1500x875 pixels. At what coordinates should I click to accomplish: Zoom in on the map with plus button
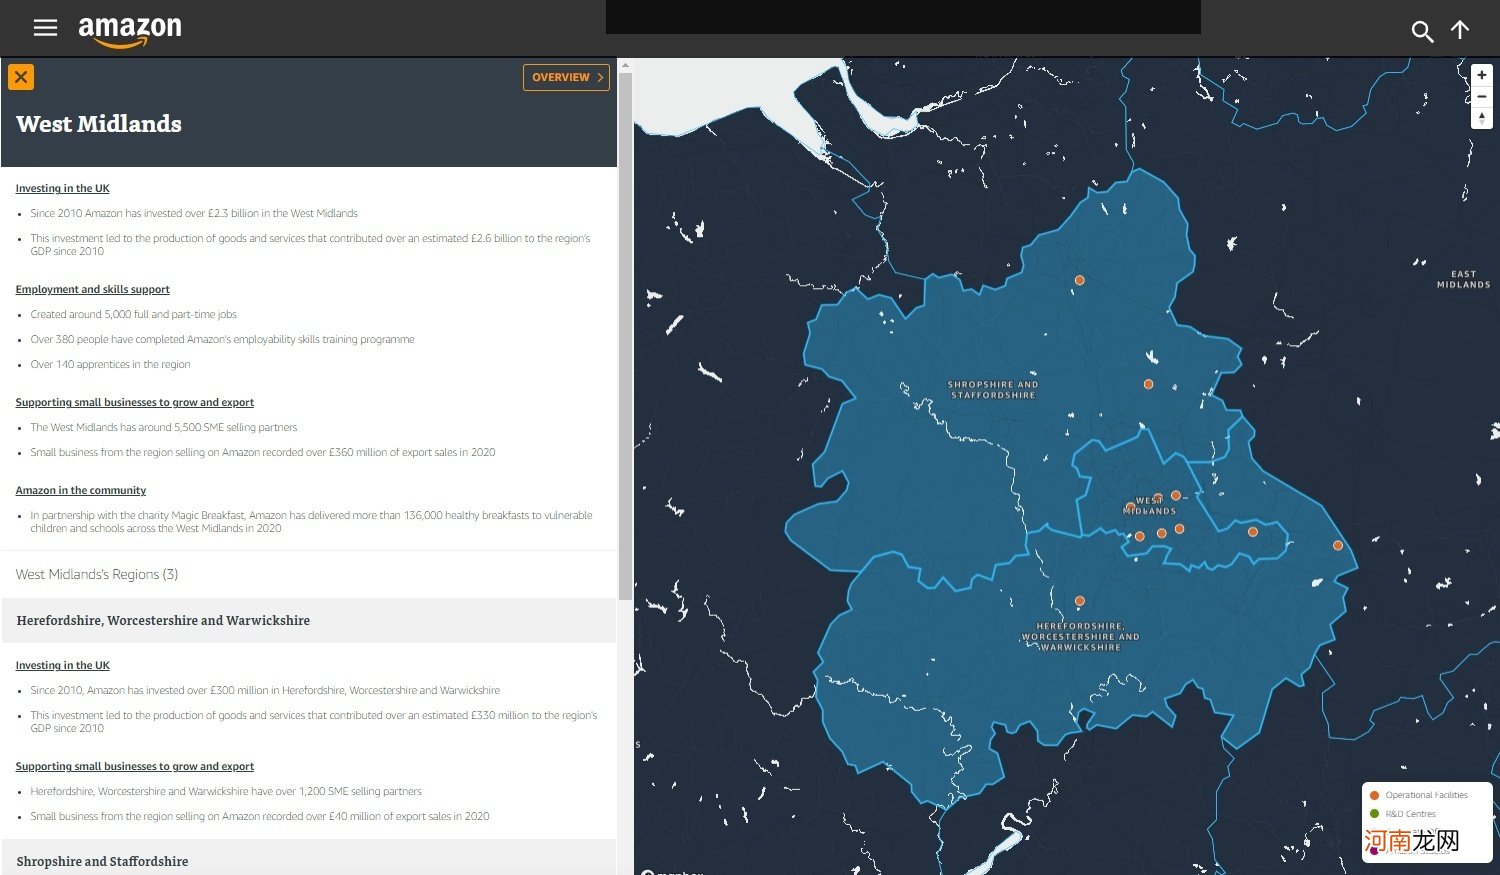point(1482,75)
